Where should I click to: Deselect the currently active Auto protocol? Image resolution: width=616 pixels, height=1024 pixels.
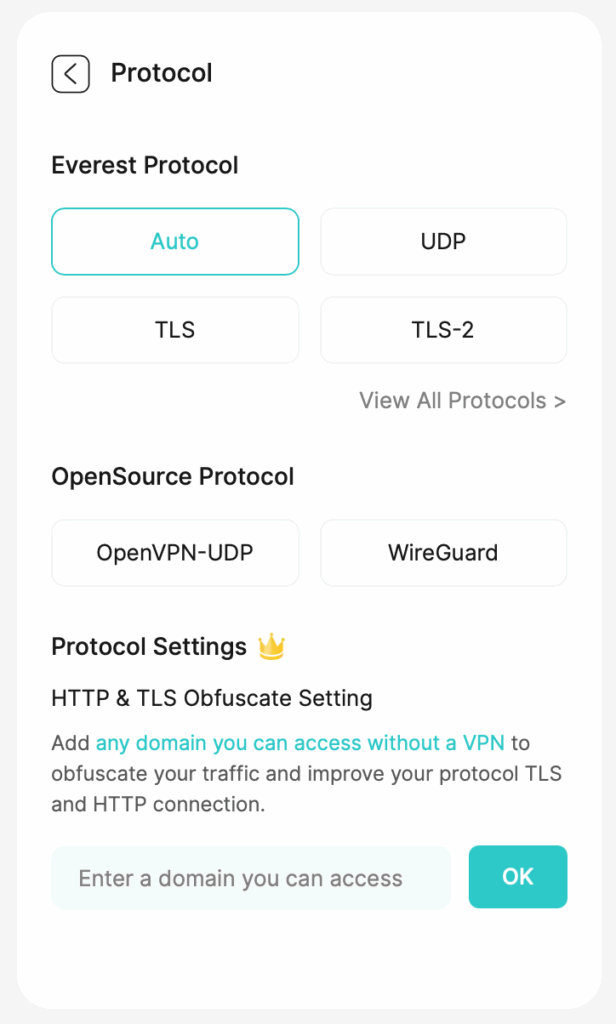coord(175,241)
